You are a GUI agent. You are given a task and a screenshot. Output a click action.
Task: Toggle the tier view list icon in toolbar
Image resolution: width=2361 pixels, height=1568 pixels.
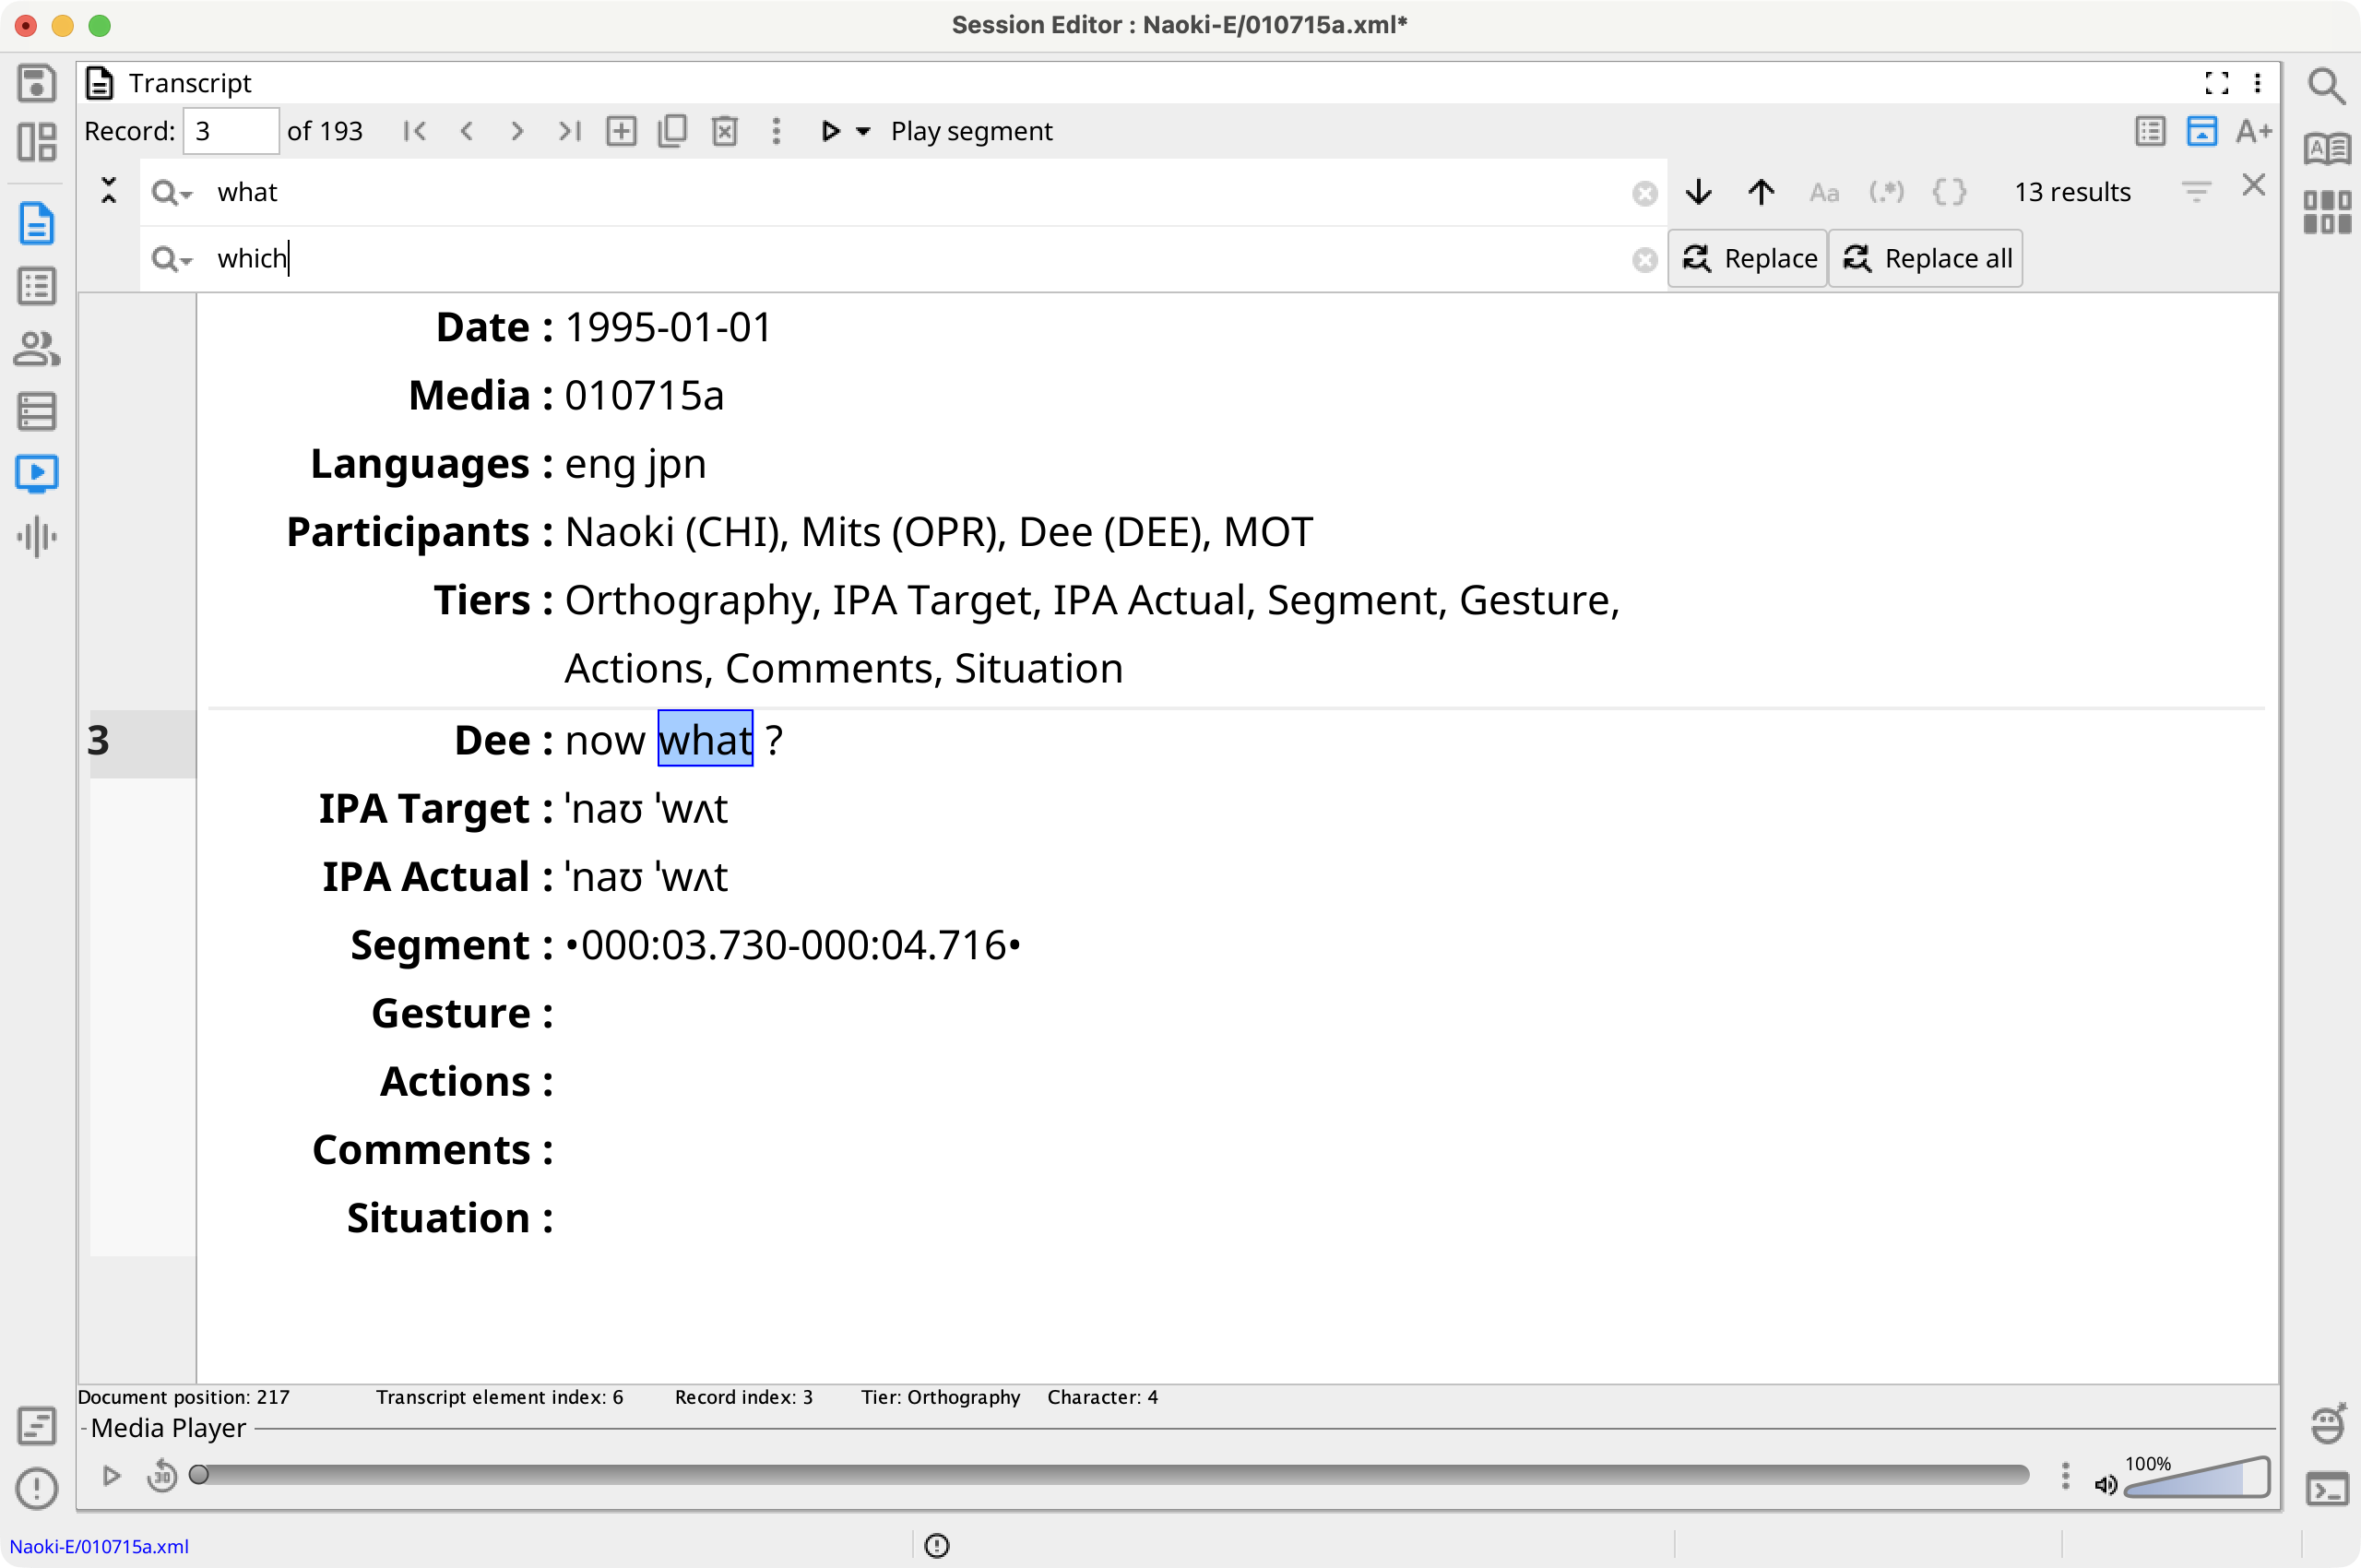pos(2150,131)
